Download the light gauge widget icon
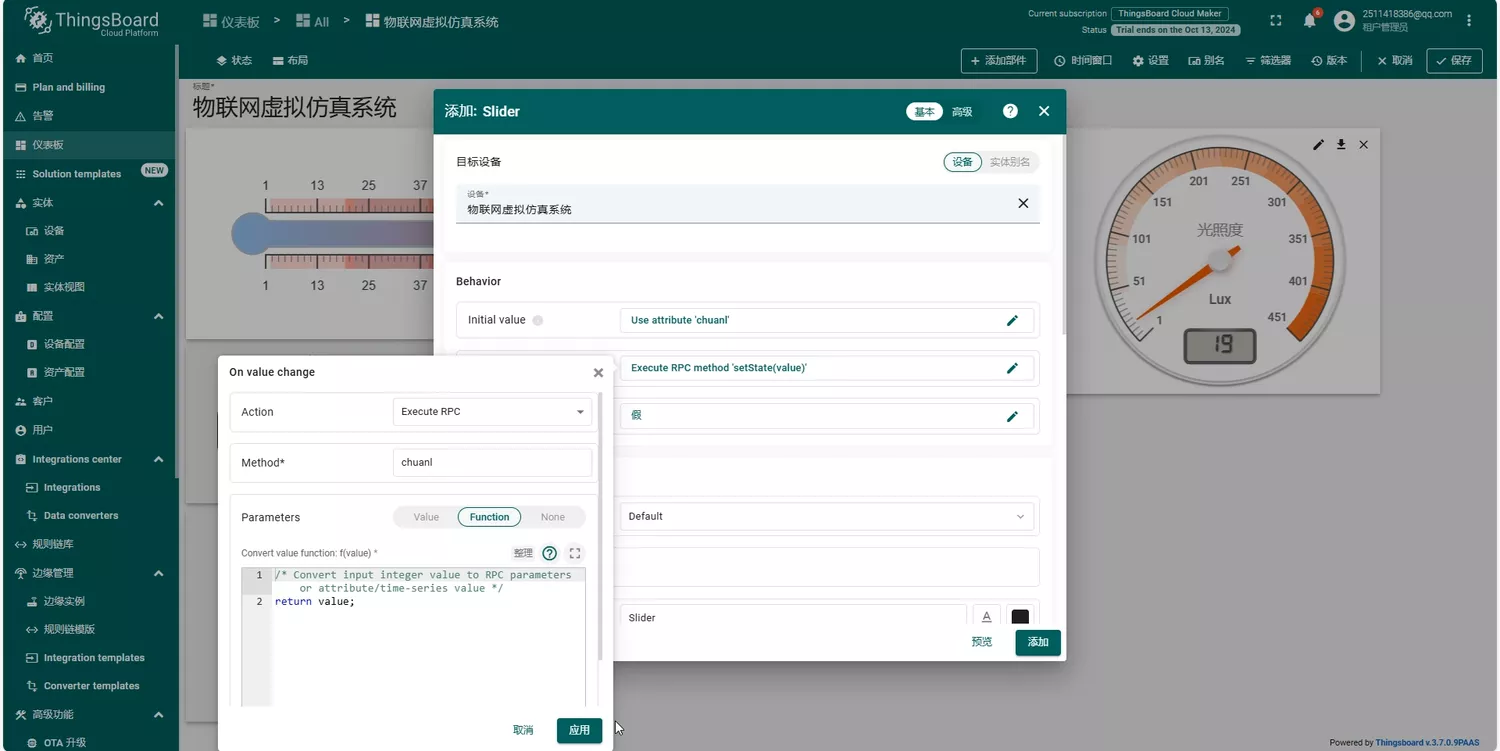 coord(1341,145)
